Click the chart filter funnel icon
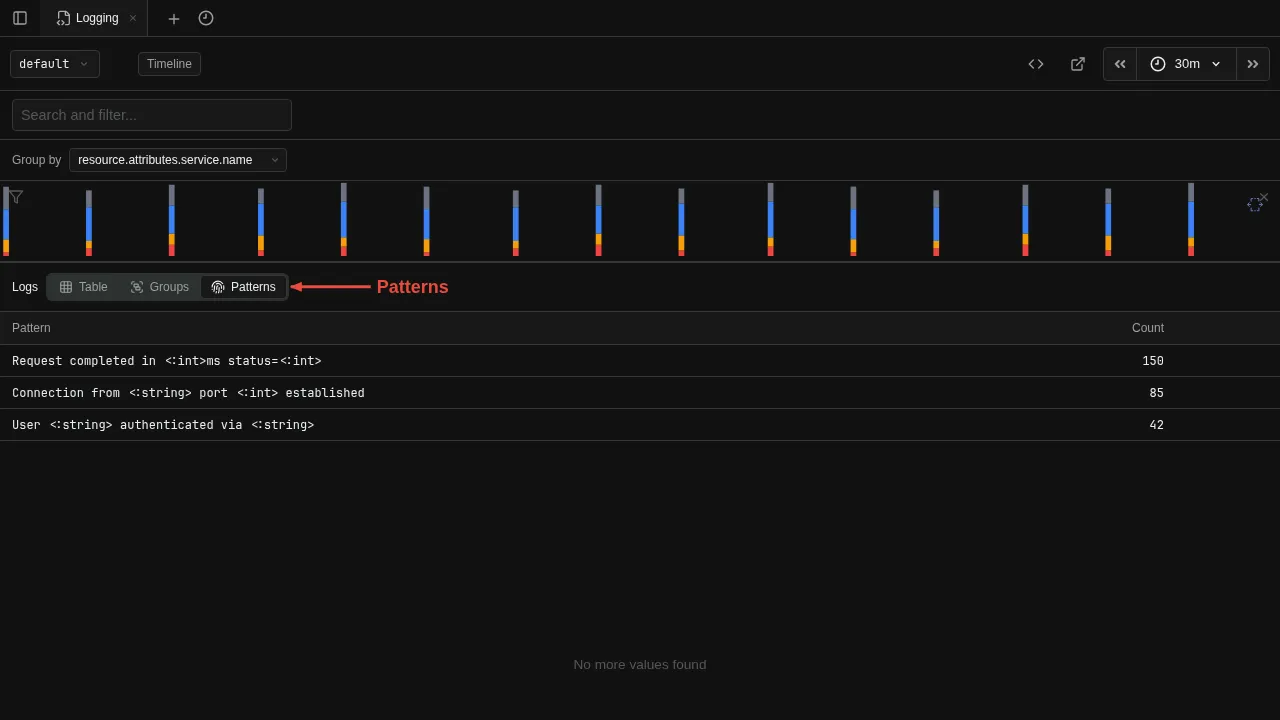 16,197
